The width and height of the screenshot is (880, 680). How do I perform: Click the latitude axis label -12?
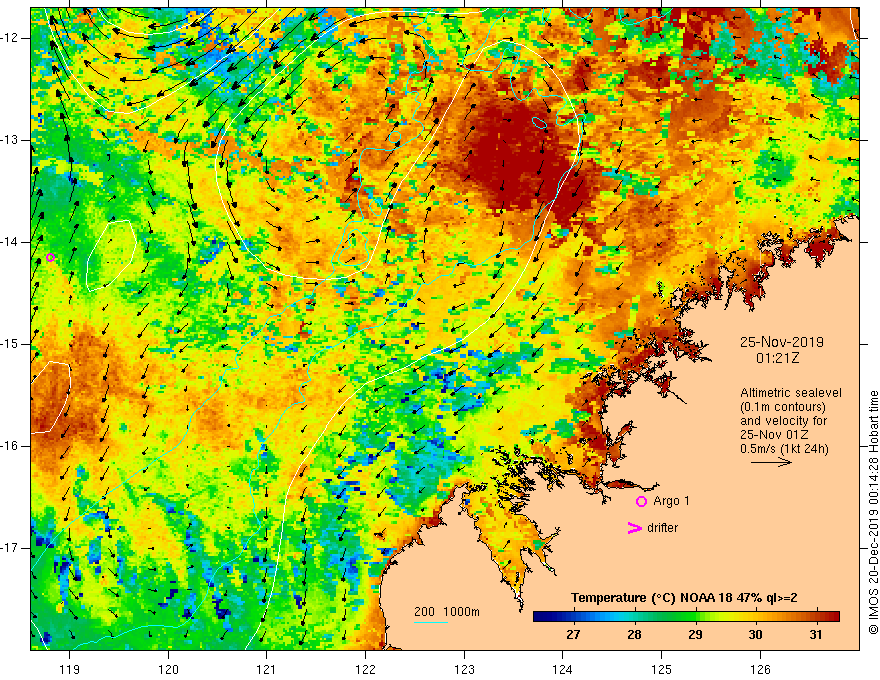point(11,38)
